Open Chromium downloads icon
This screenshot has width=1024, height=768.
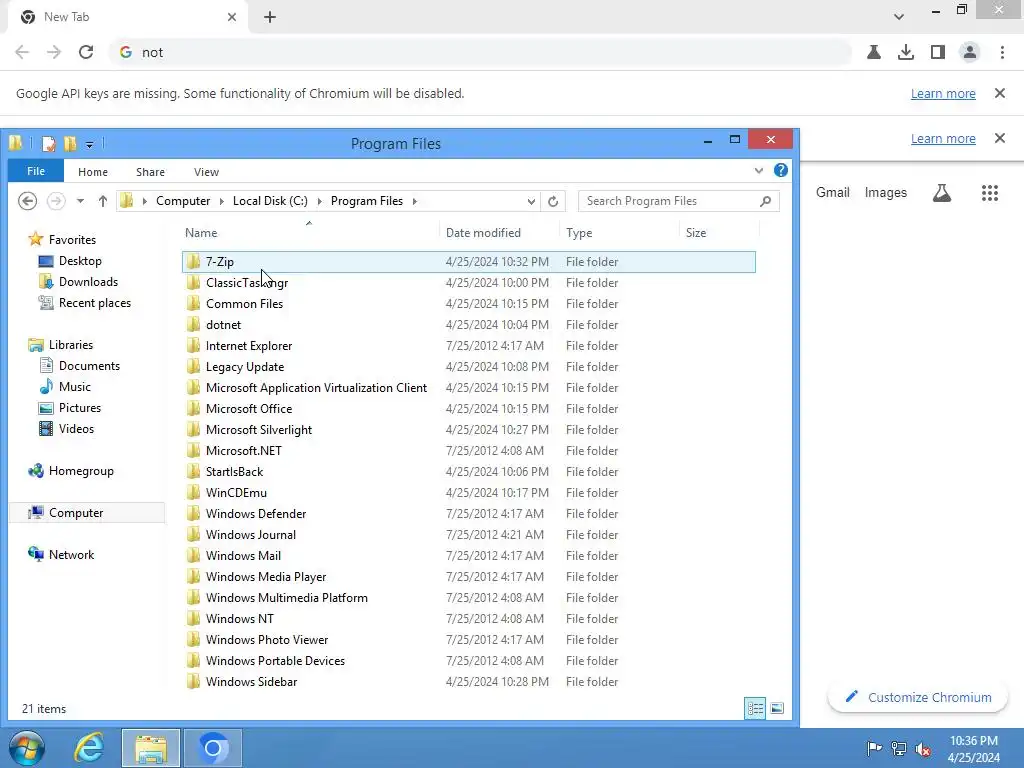pos(906,52)
